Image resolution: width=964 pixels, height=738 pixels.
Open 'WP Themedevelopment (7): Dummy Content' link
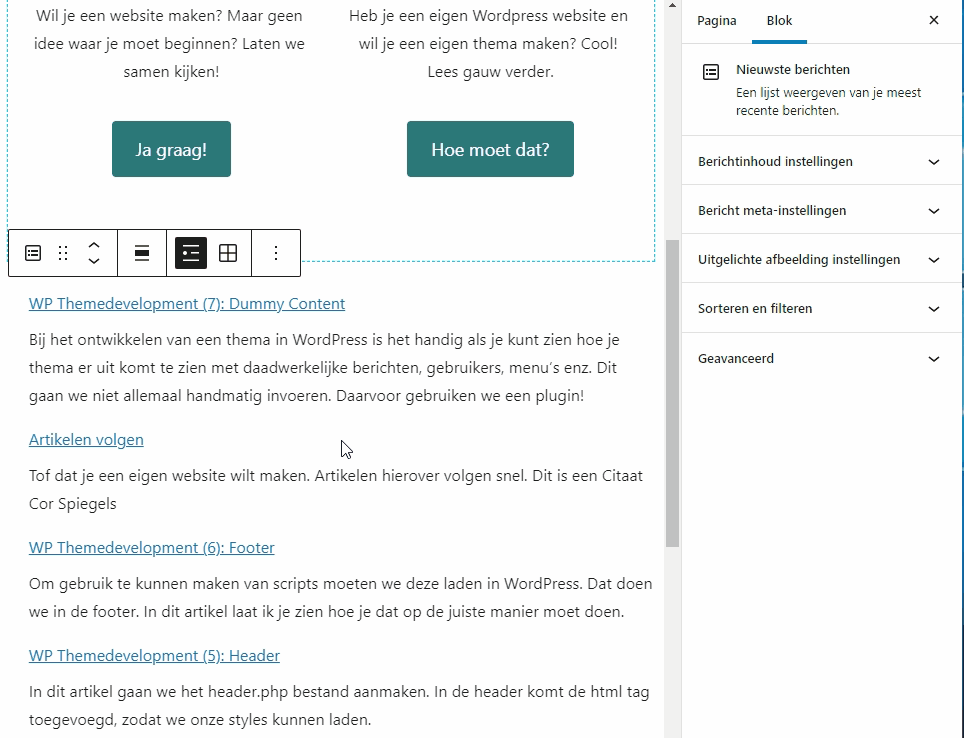click(187, 304)
